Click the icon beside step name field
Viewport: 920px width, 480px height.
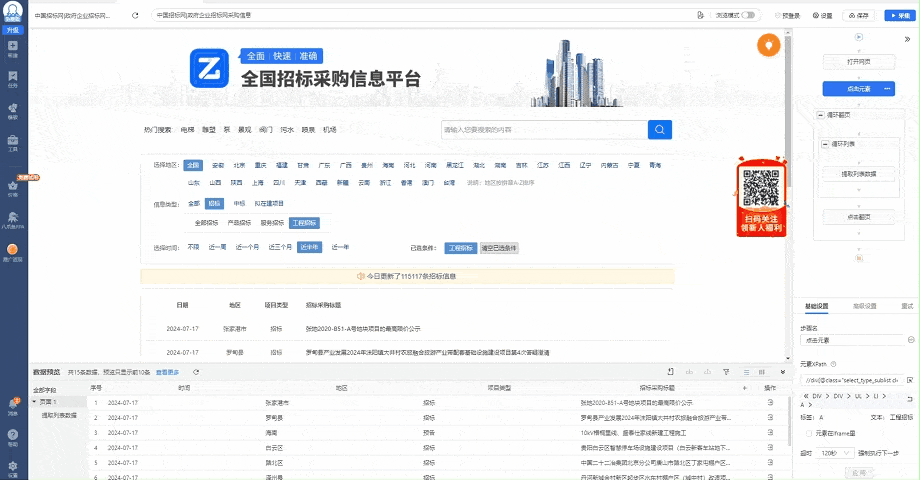[911, 340]
